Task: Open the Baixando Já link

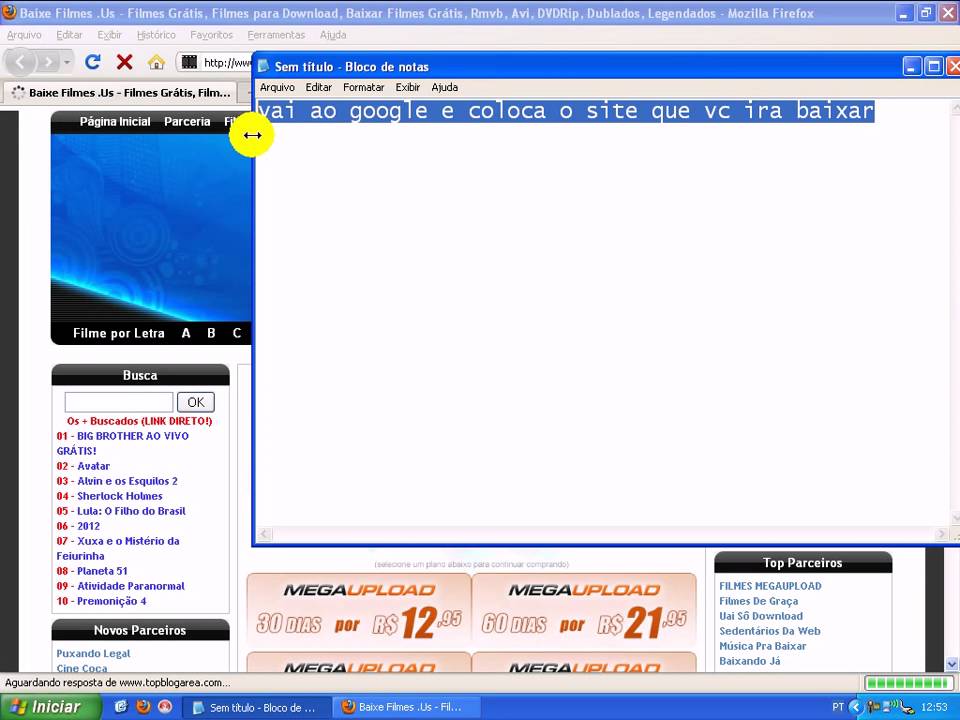Action: (x=749, y=661)
